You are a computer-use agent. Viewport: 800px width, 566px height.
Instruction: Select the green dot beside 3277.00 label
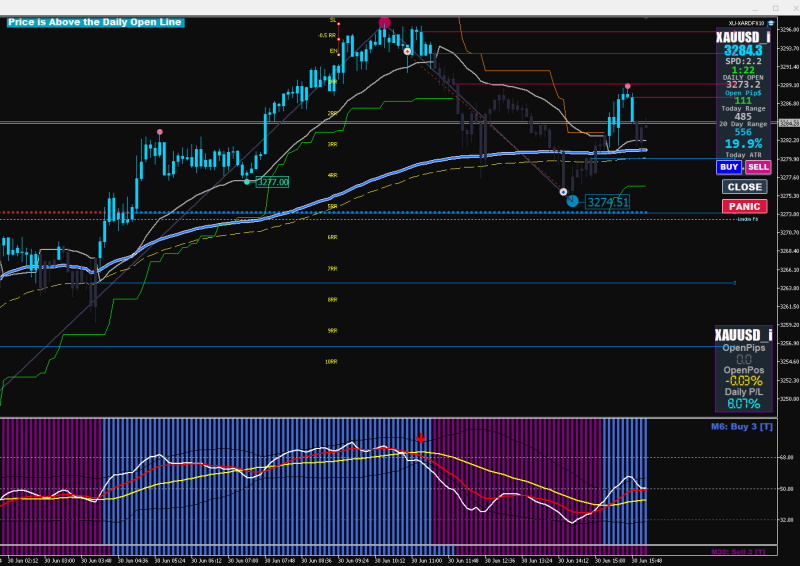[247, 182]
